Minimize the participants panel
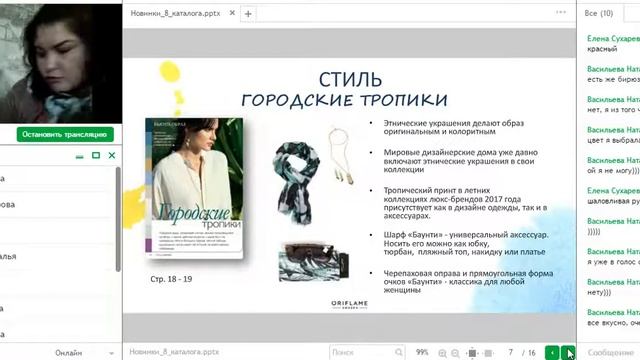This screenshot has height=360, width=640. pos(80,156)
